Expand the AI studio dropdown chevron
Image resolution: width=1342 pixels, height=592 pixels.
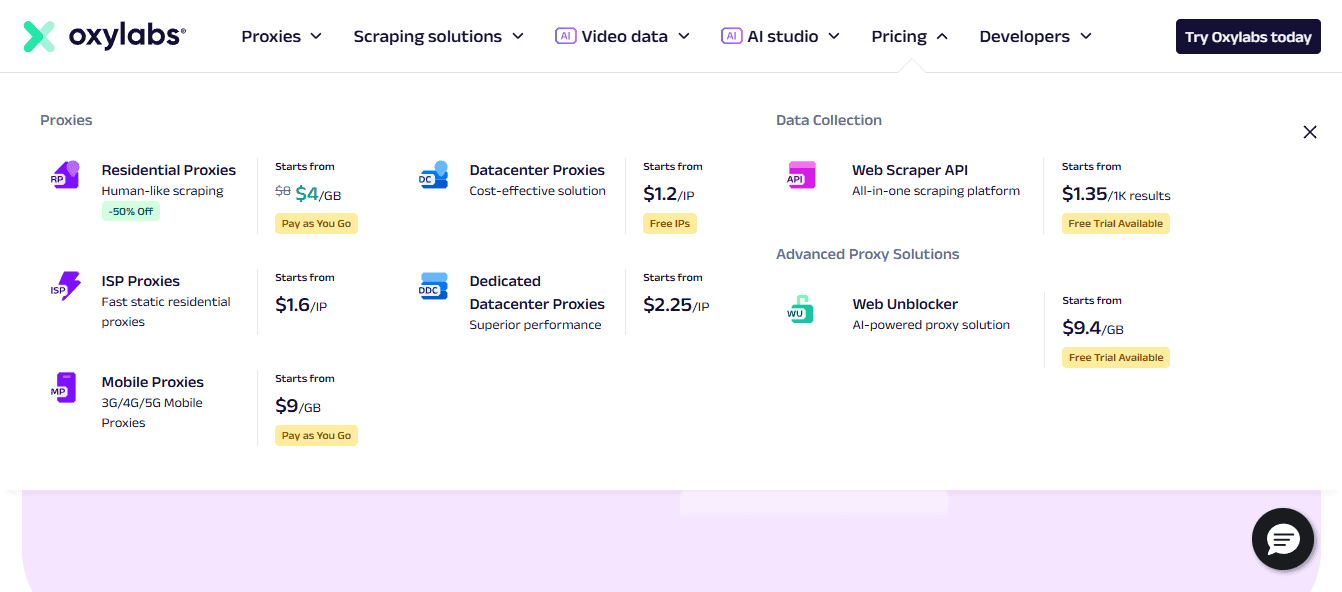834,36
